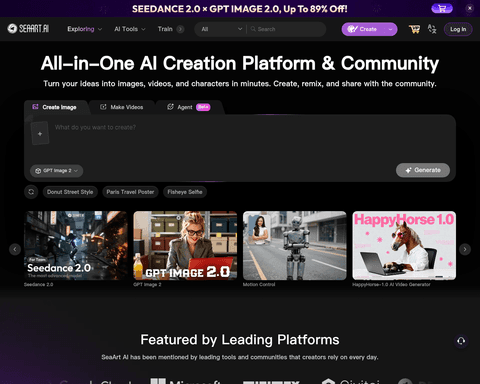
Task: Add a reference image with the plus tile
Action: pos(40,134)
